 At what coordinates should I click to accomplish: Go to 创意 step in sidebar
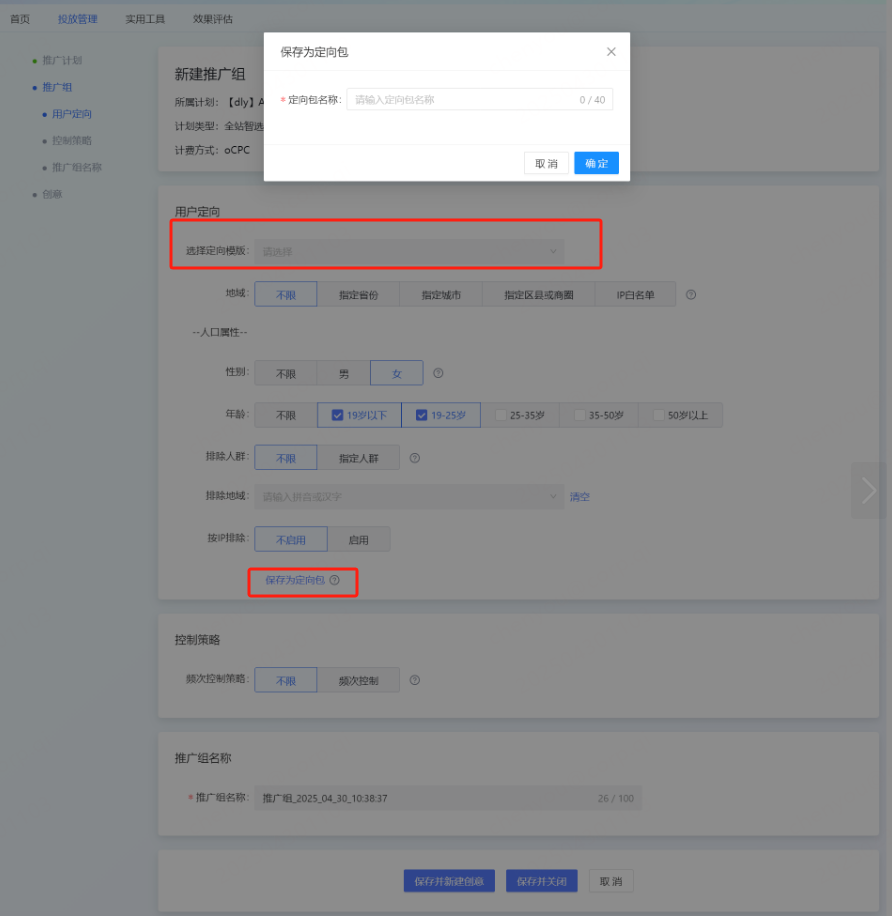[52, 195]
